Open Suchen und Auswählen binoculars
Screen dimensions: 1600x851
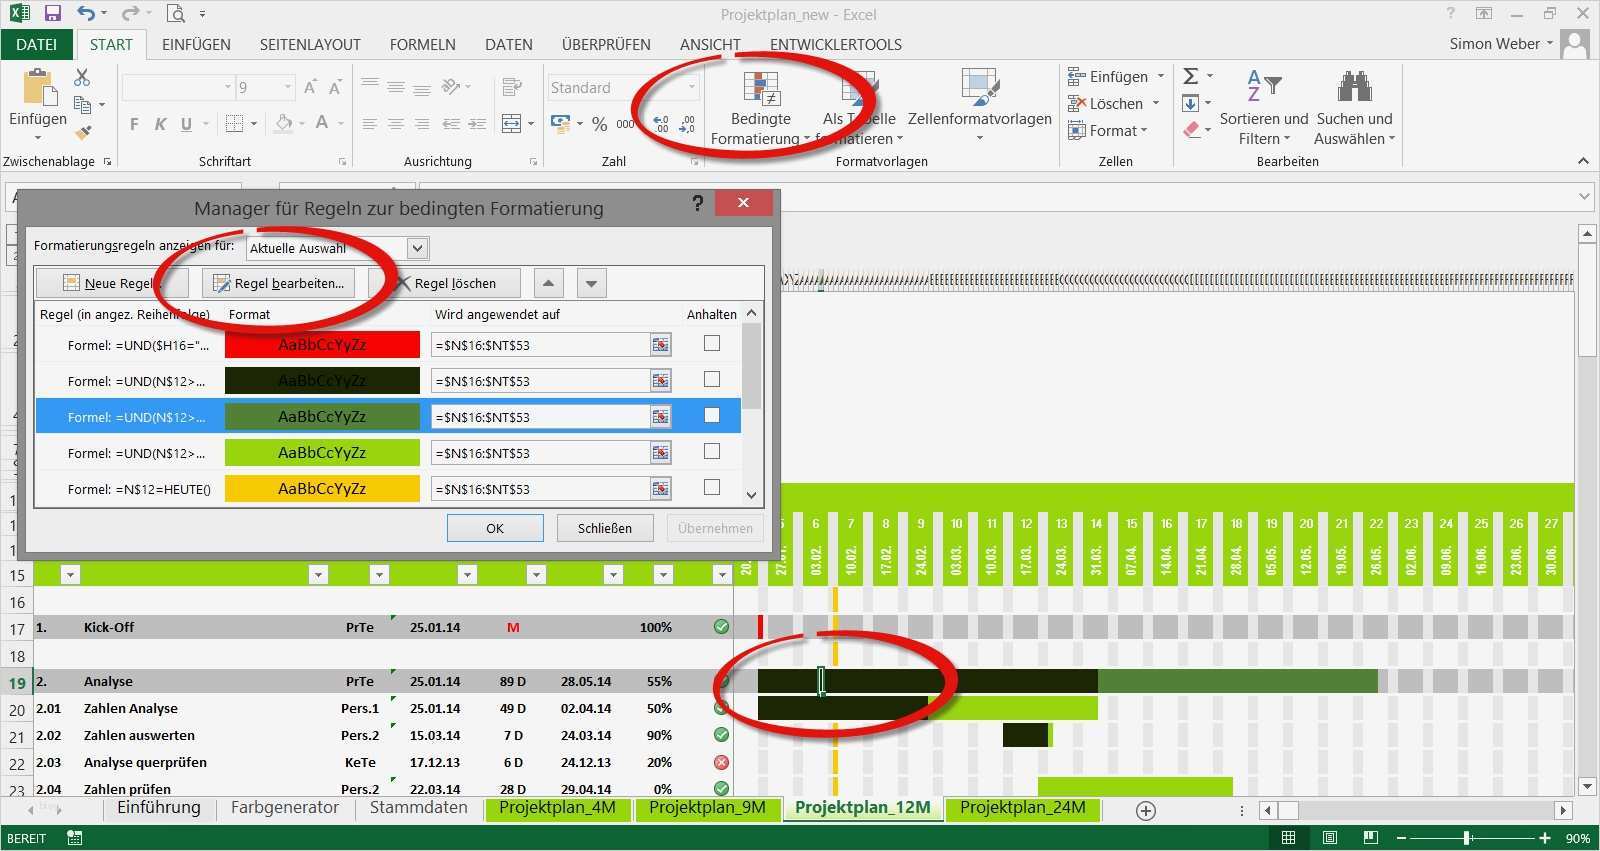(x=1354, y=108)
